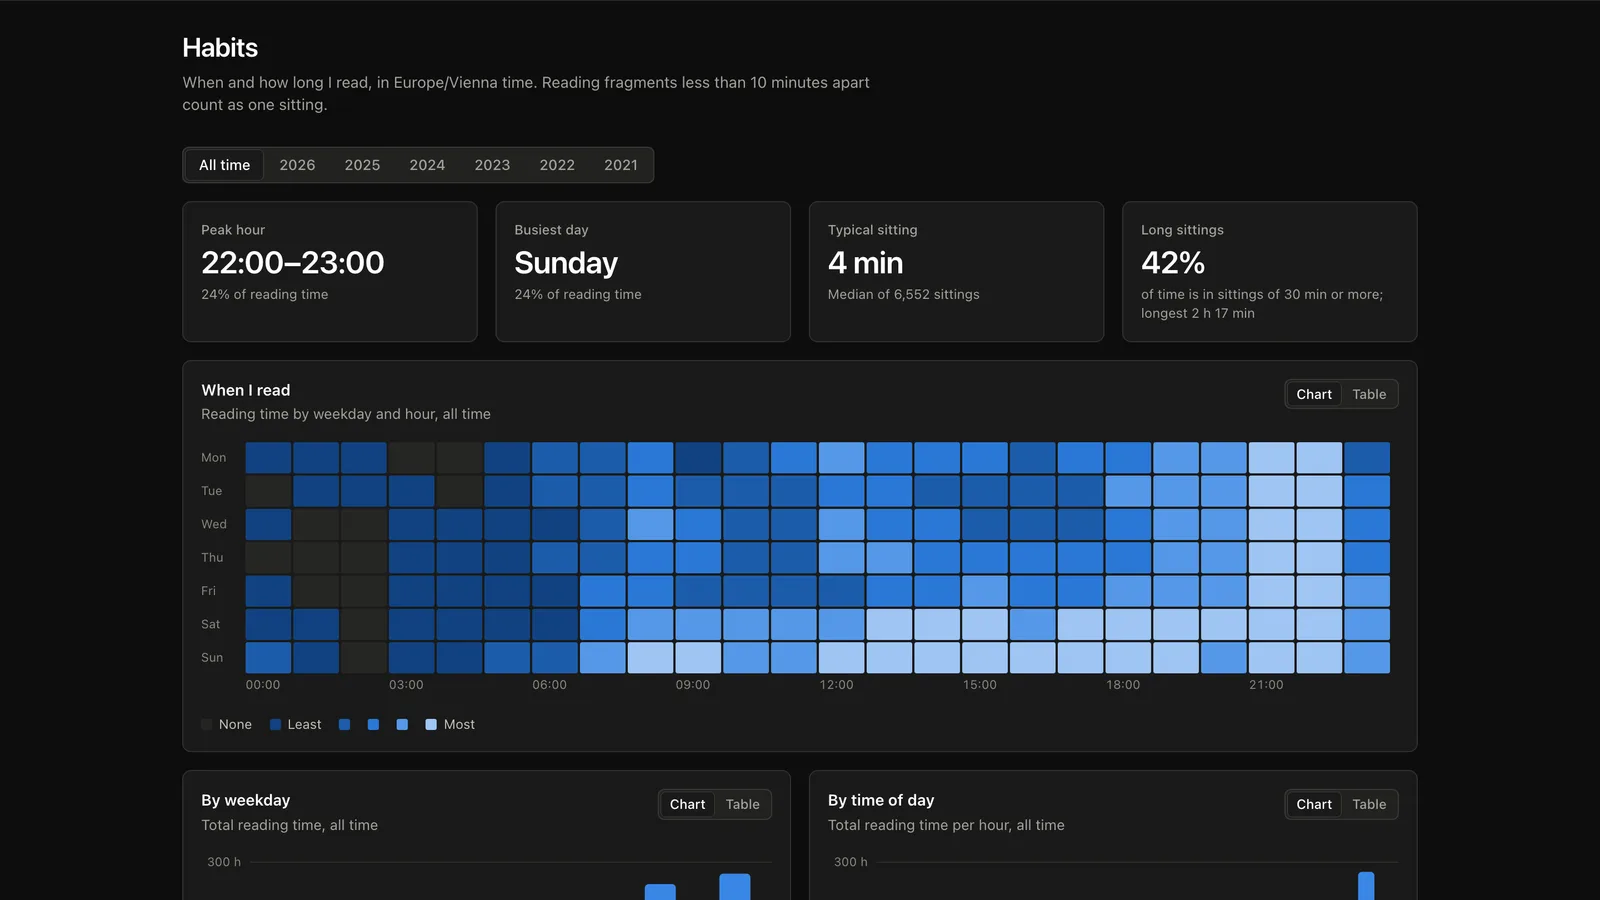Click the 21:00 hour axis label
Viewport: 1600px width, 900px height.
(1266, 685)
